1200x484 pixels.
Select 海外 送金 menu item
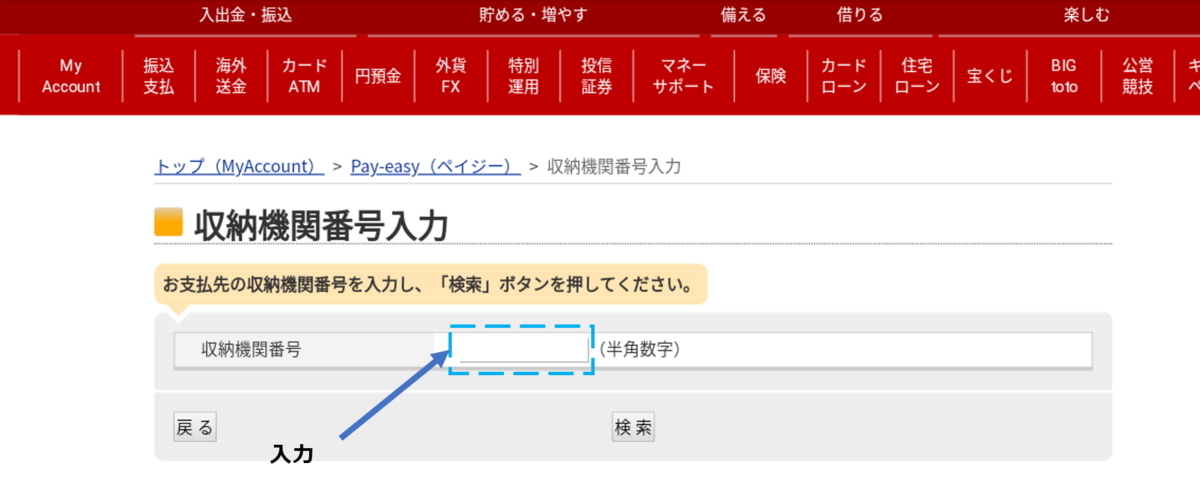(231, 76)
